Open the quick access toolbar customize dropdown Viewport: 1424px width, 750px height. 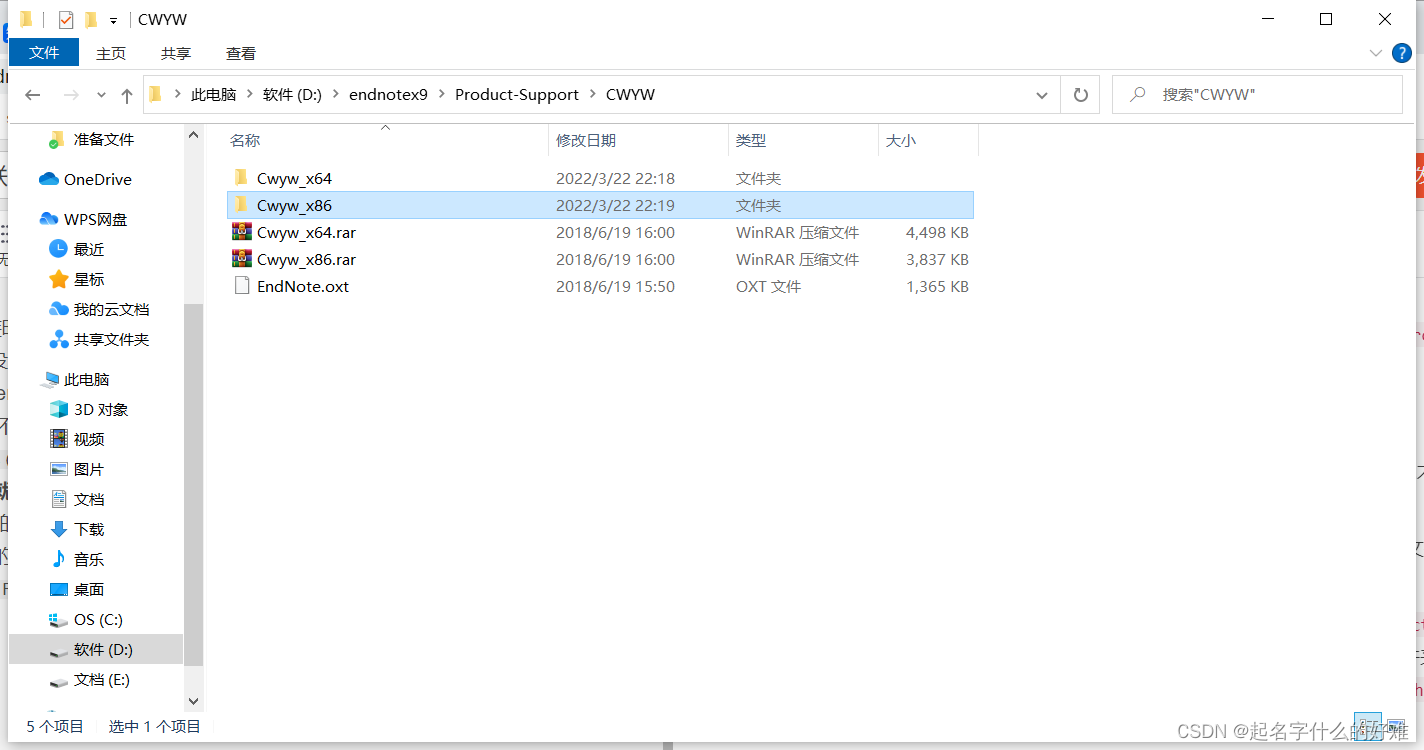pos(114,20)
